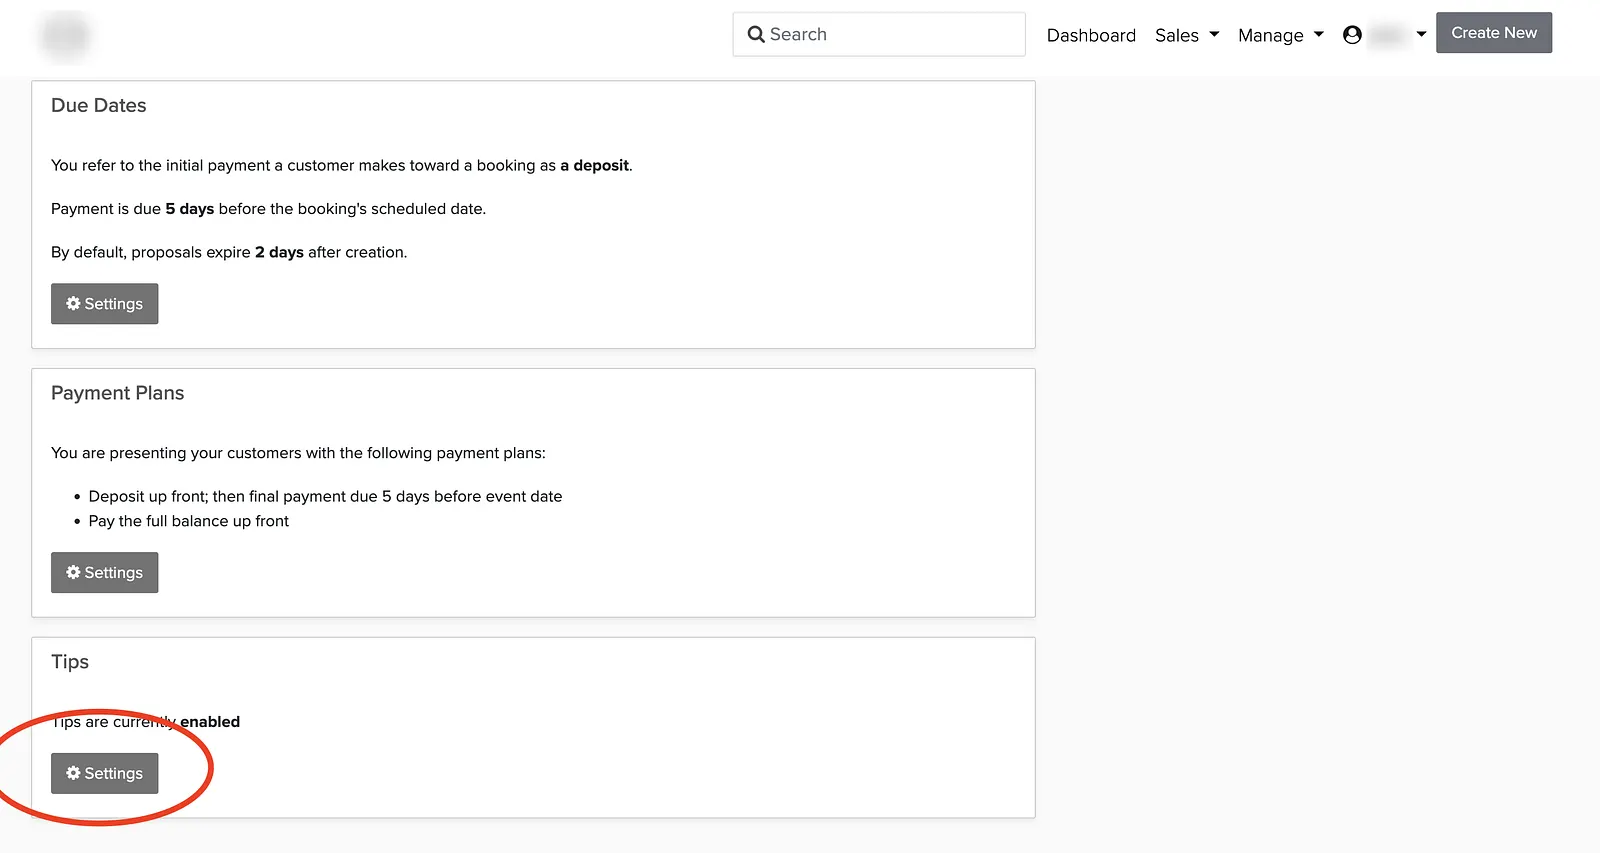The width and height of the screenshot is (1600, 853).
Task: Click the bold "5 days" payment text
Action: pos(190,209)
